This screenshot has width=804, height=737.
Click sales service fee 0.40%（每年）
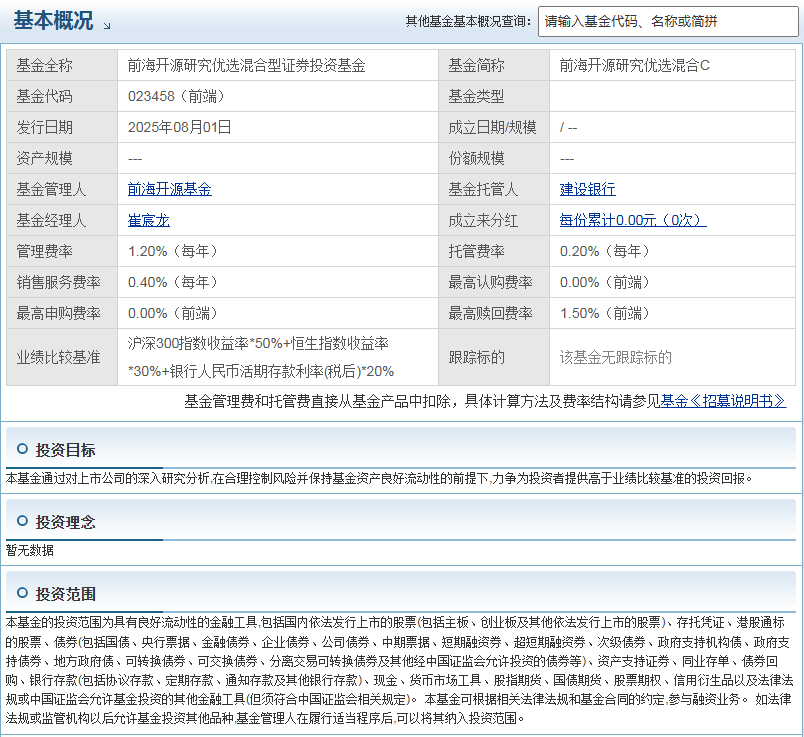click(x=172, y=282)
